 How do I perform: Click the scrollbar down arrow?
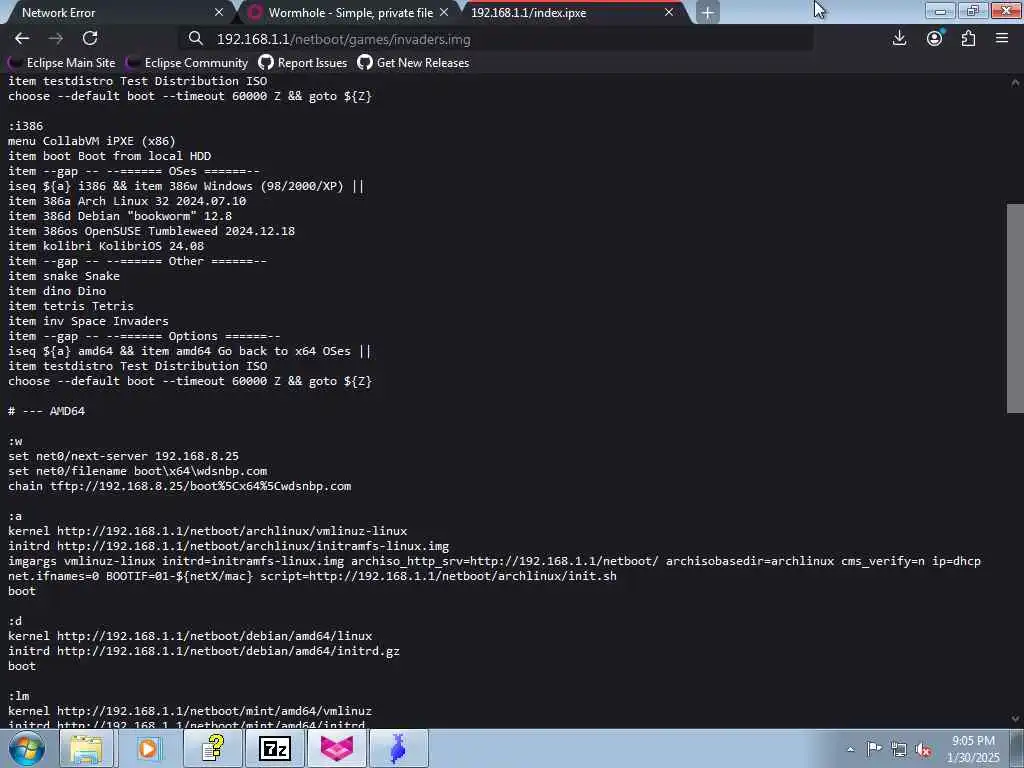pyautogui.click(x=1015, y=719)
